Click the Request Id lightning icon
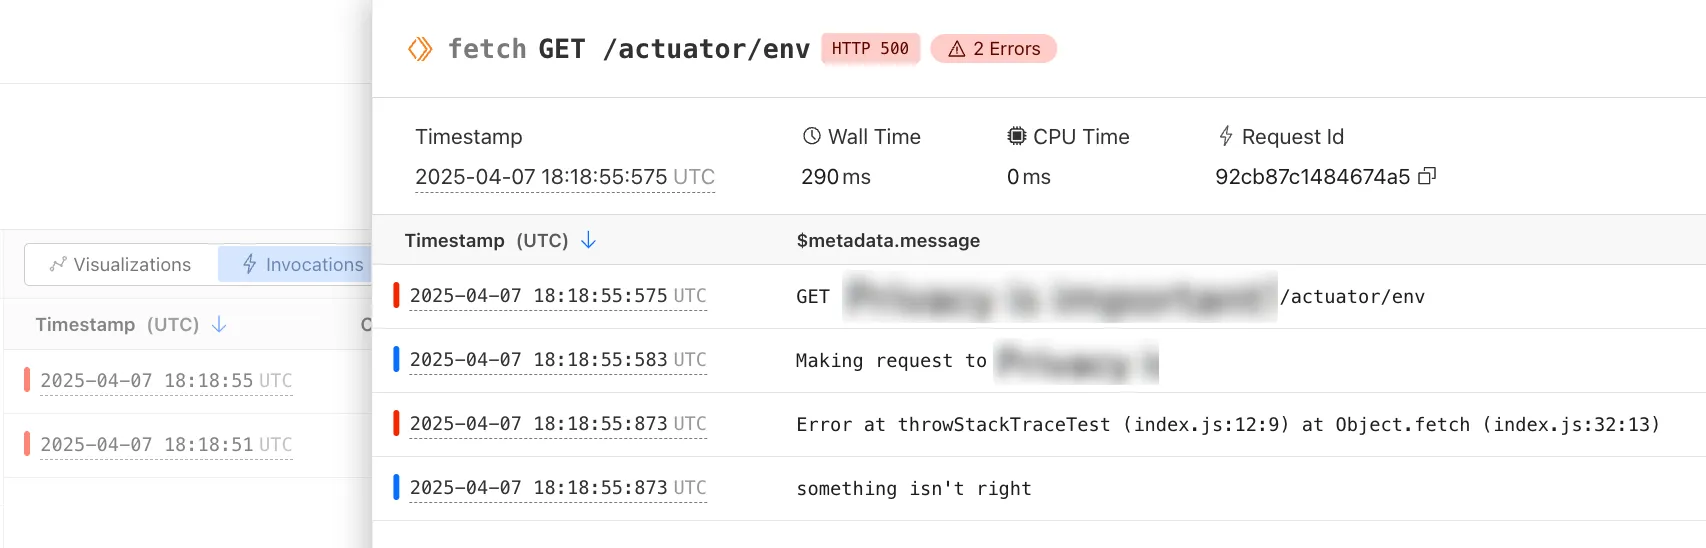Image resolution: width=1706 pixels, height=548 pixels. tap(1225, 136)
